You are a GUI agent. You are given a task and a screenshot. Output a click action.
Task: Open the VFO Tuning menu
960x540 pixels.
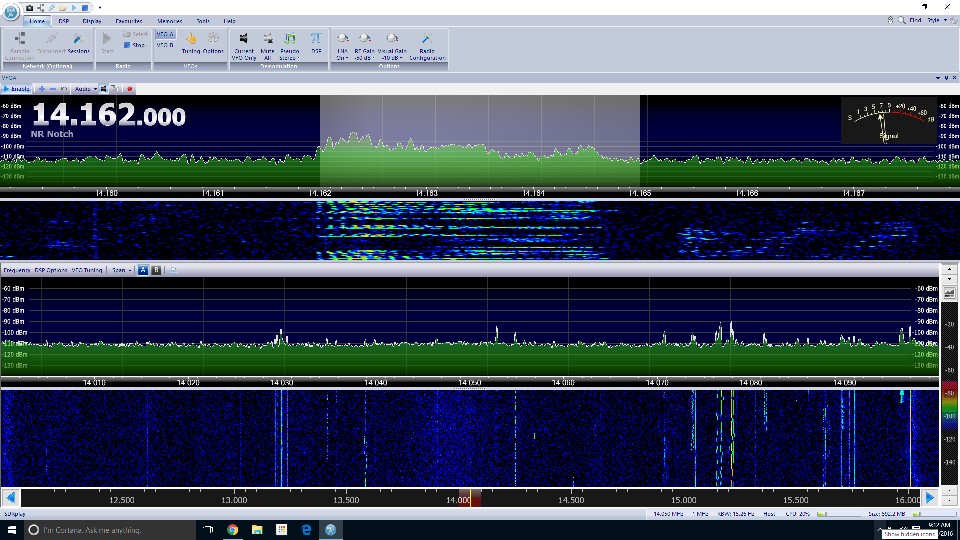click(87, 270)
